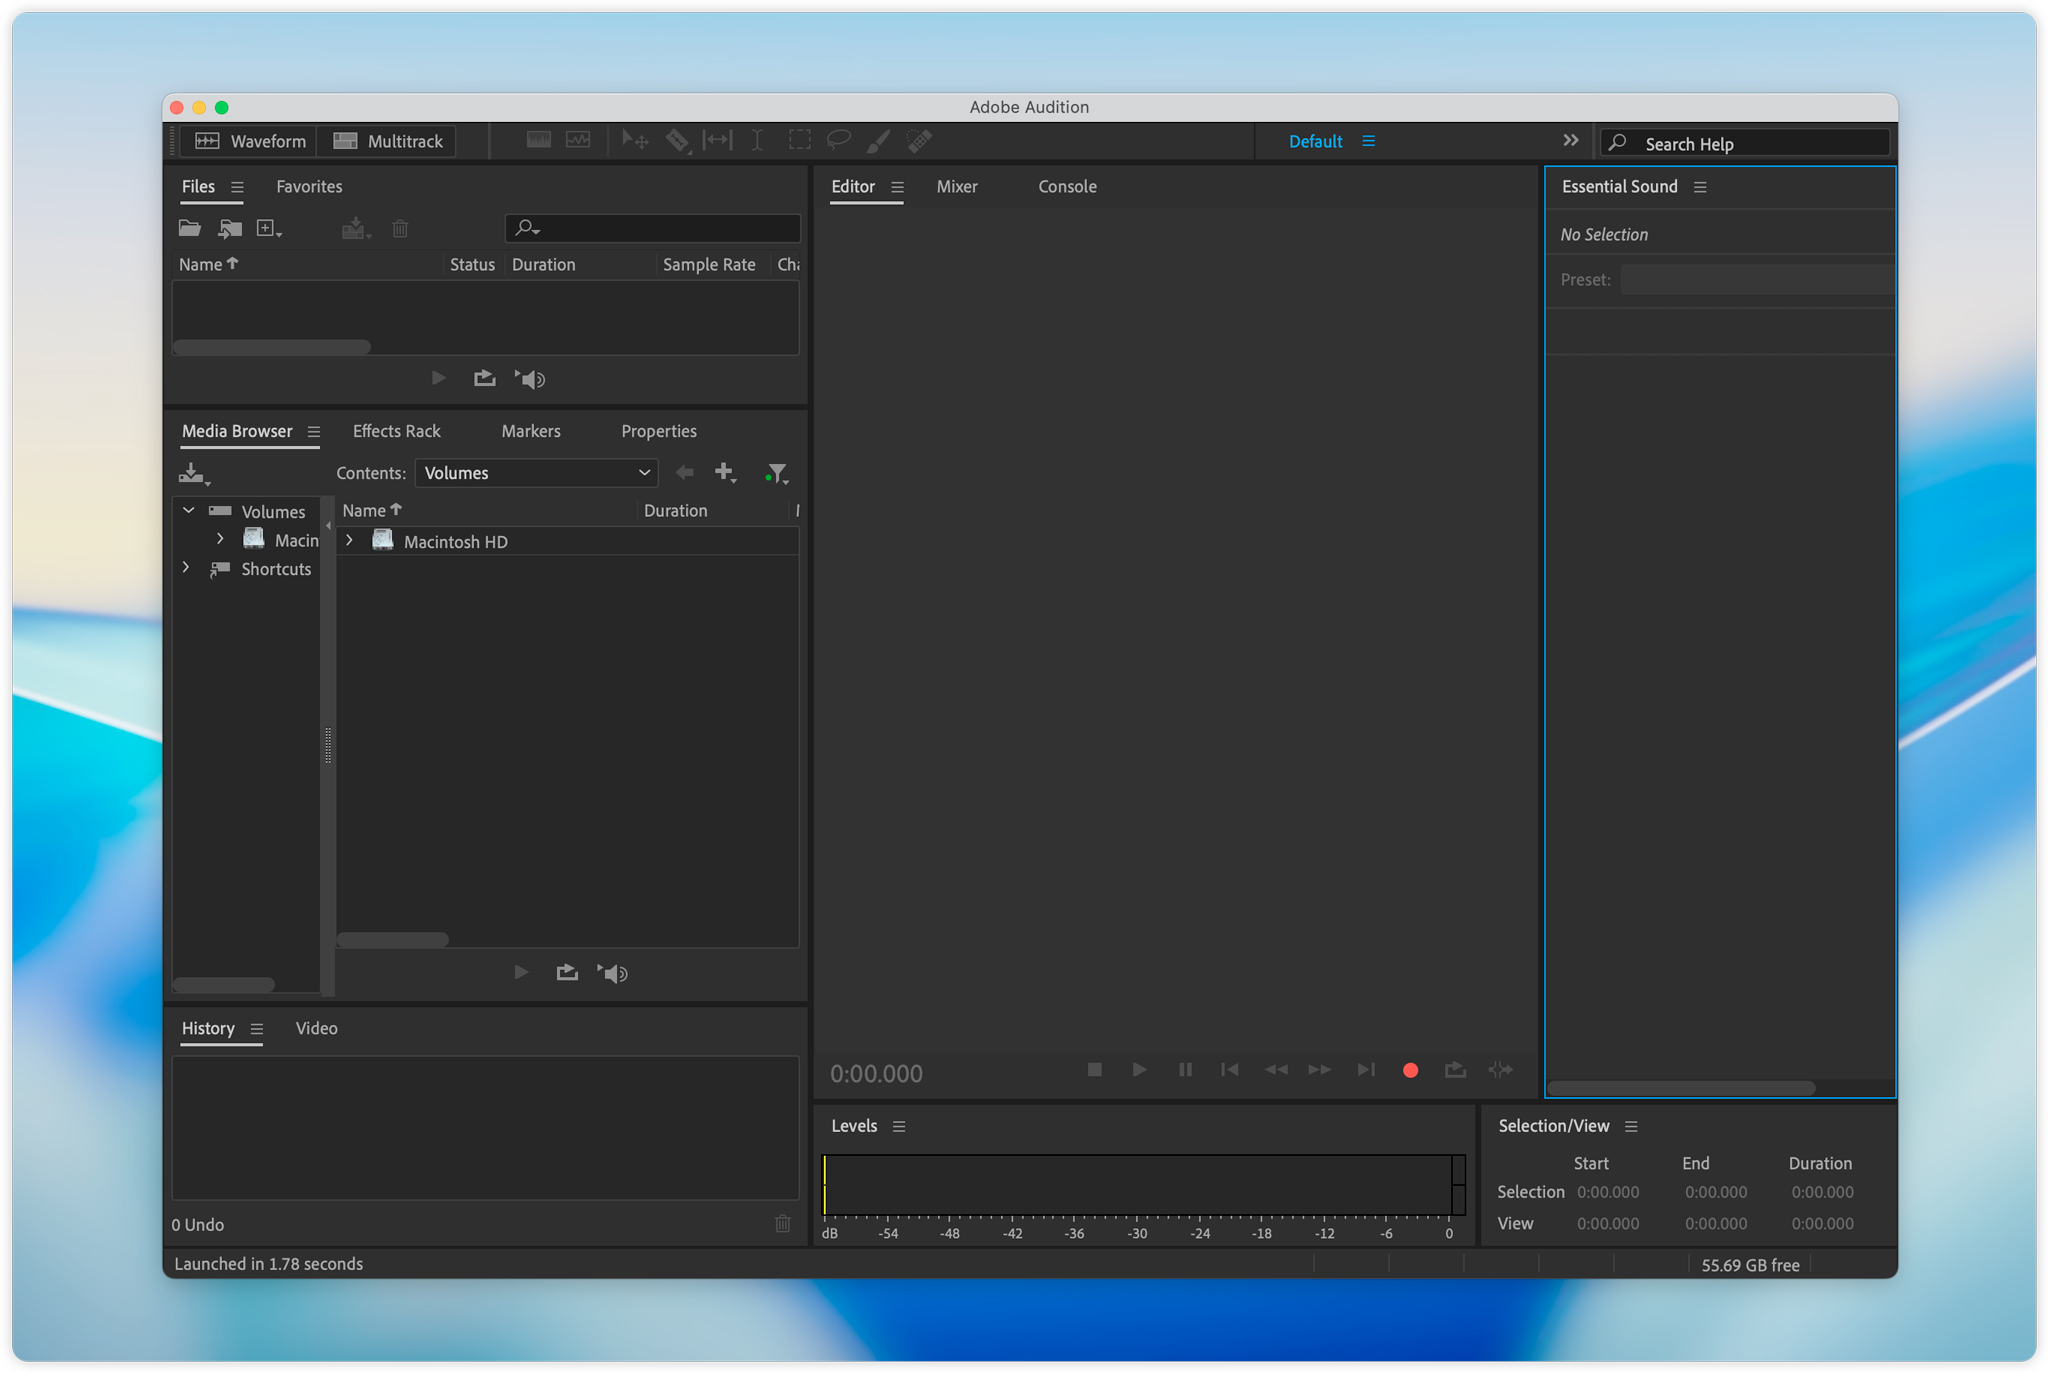This screenshot has width=2048, height=1373.
Task: Toggle Auto-Play speaker in Files panel
Action: point(531,379)
